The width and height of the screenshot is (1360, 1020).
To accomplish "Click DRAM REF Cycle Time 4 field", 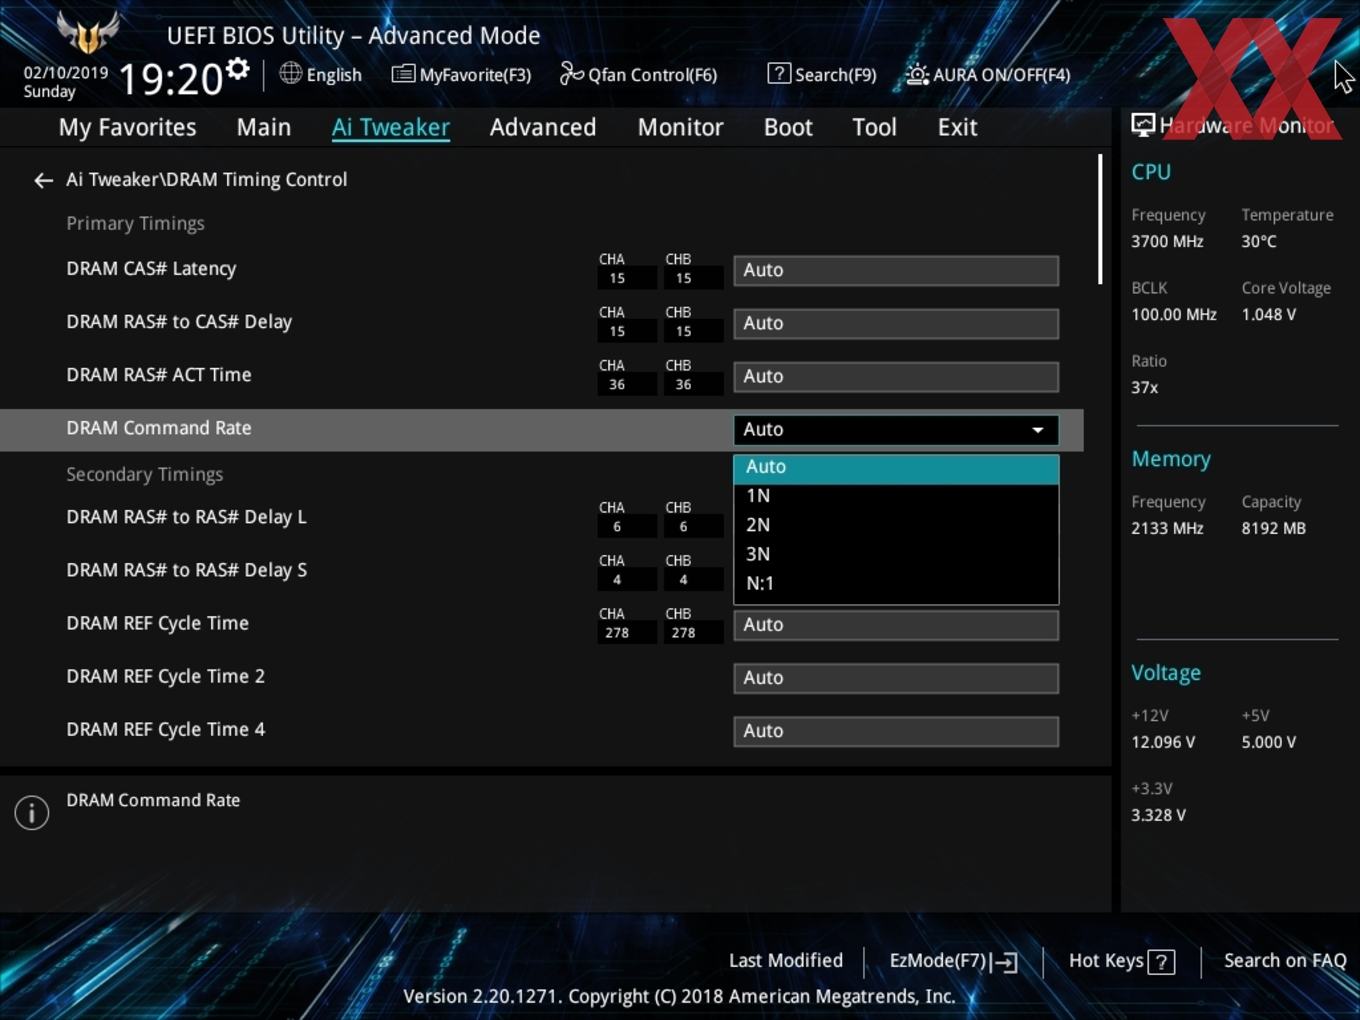I will click(x=896, y=731).
